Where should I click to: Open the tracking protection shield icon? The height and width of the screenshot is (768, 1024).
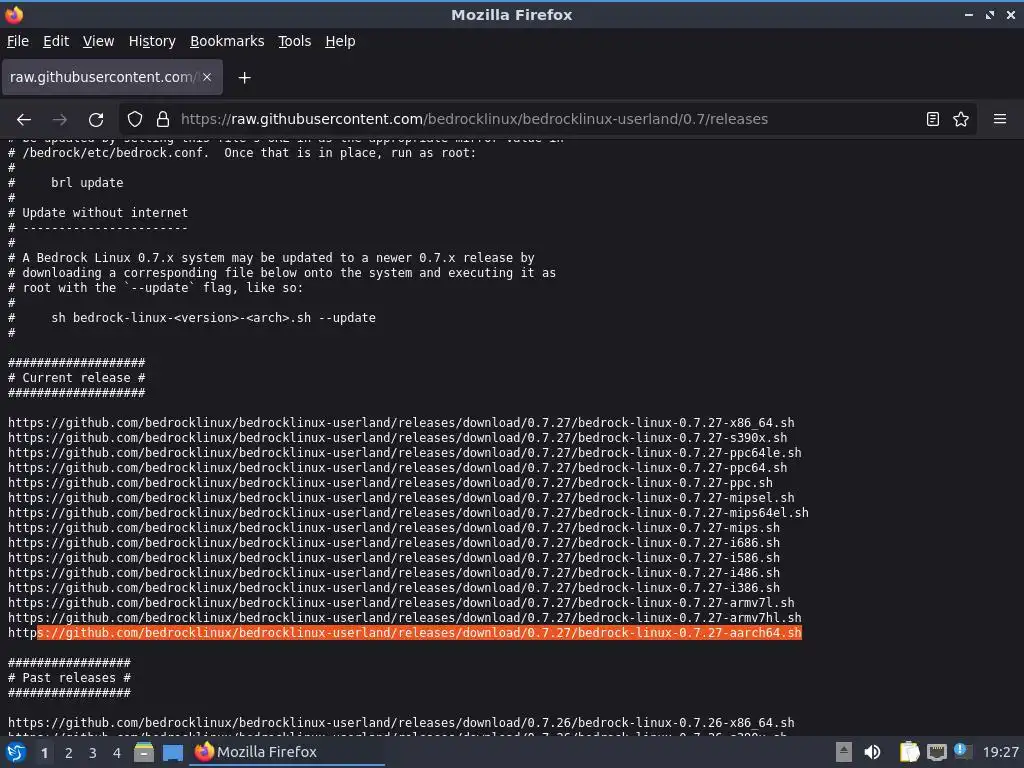pos(135,119)
